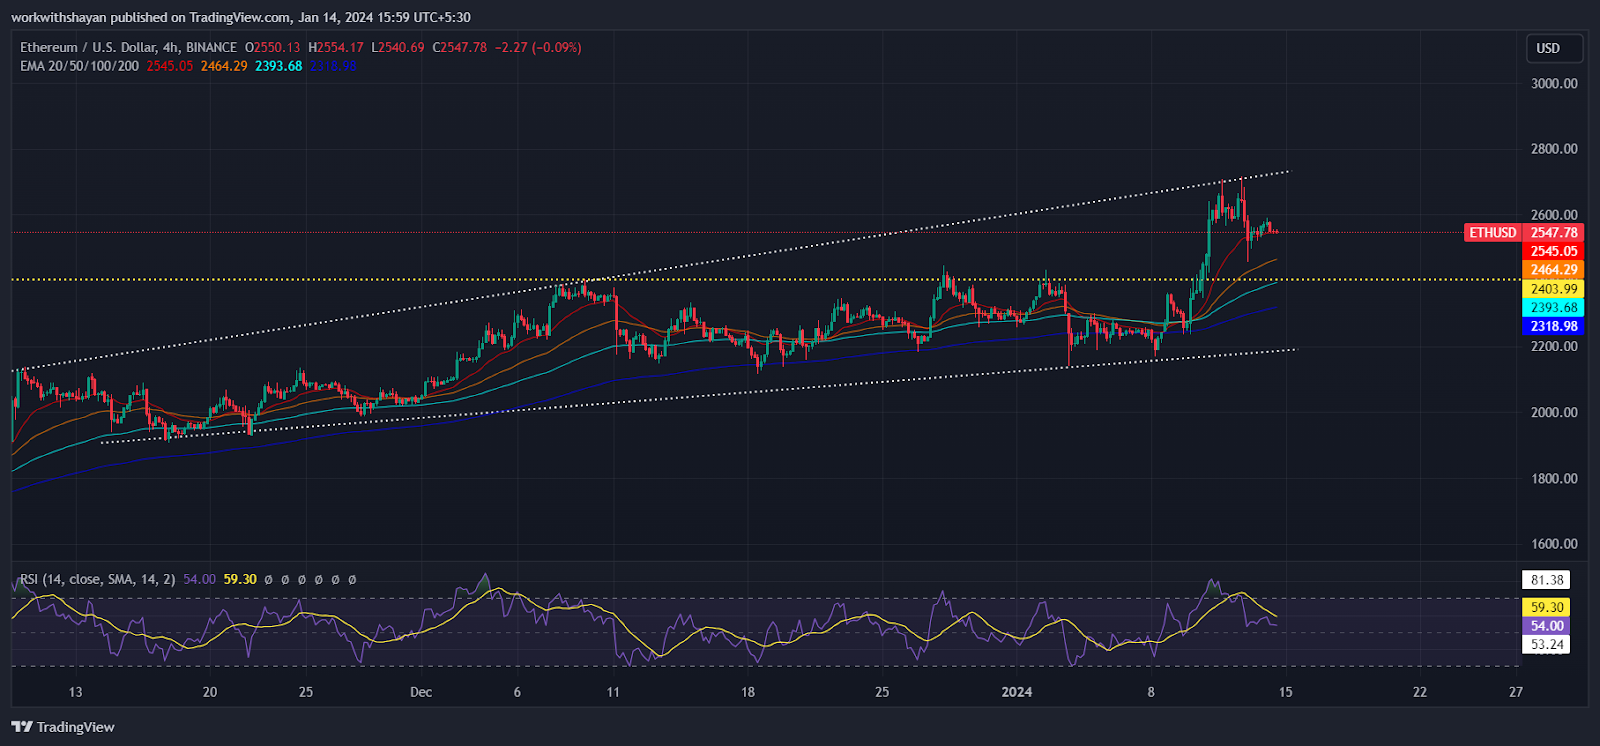1600x746 pixels.
Task: Open the RSI indicator legend settings
Action: [97, 579]
